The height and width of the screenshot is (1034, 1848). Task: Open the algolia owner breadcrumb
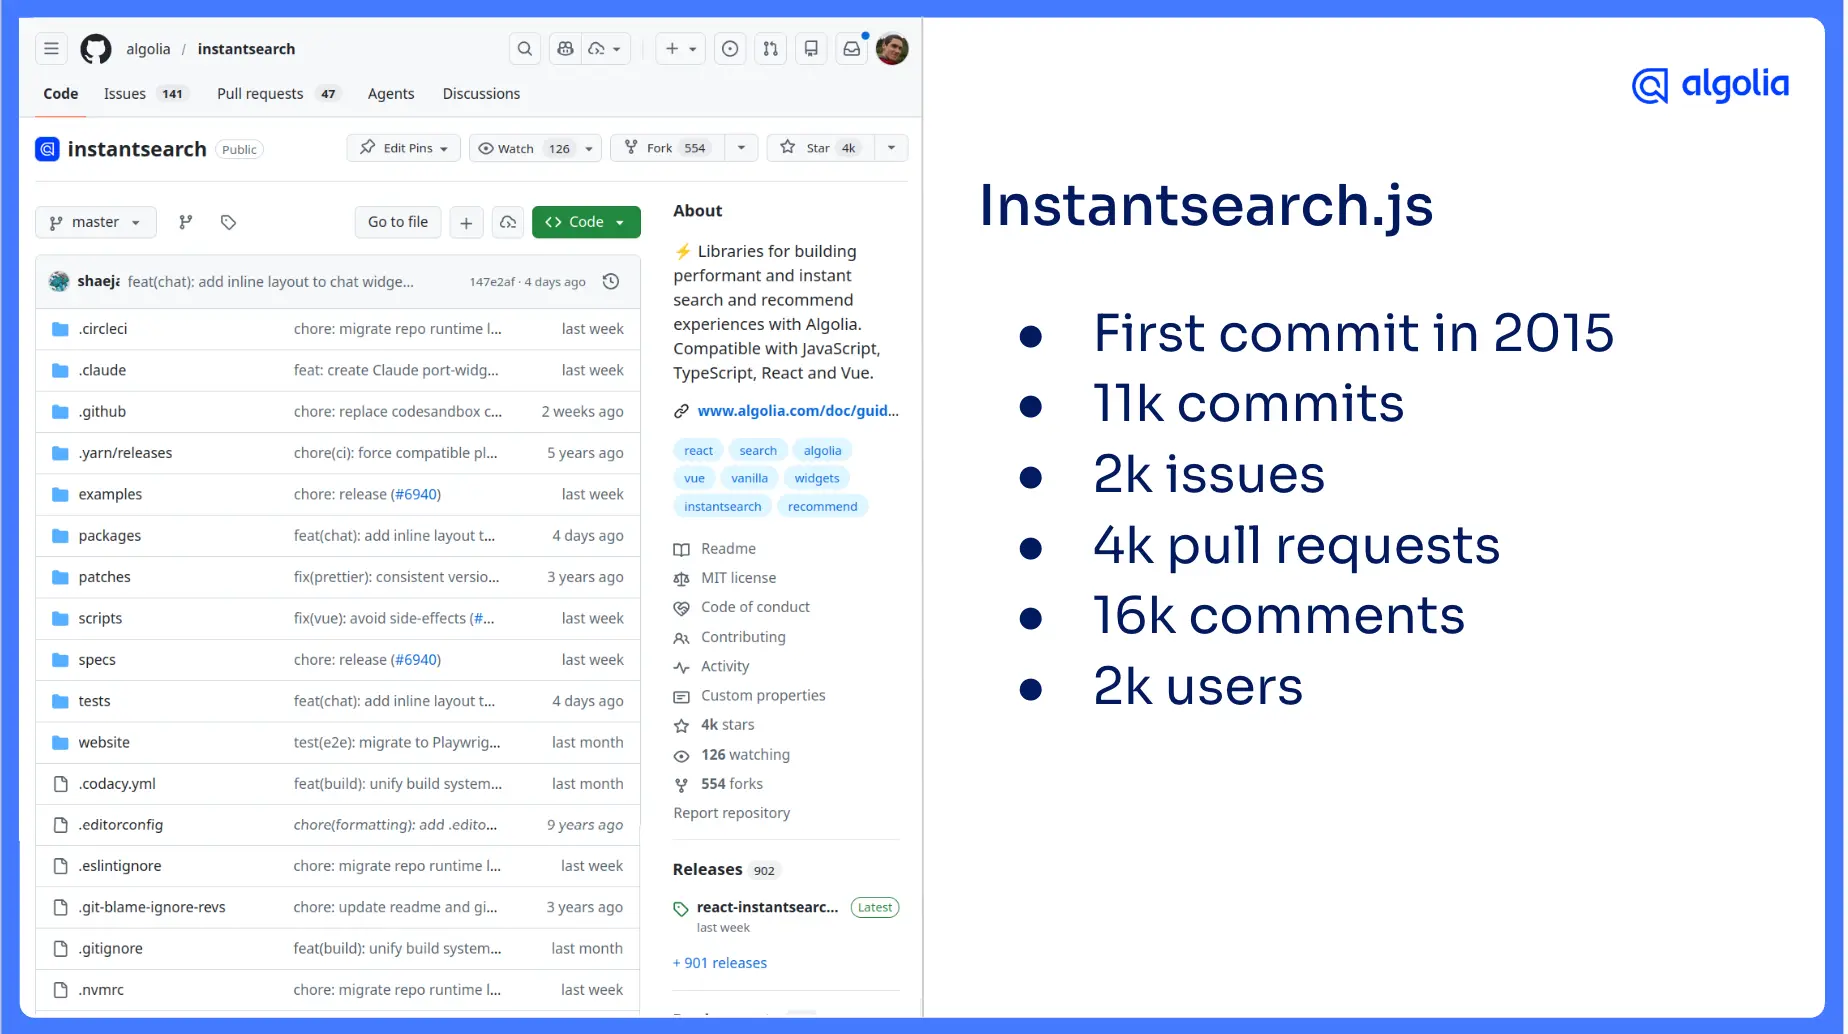[148, 48]
